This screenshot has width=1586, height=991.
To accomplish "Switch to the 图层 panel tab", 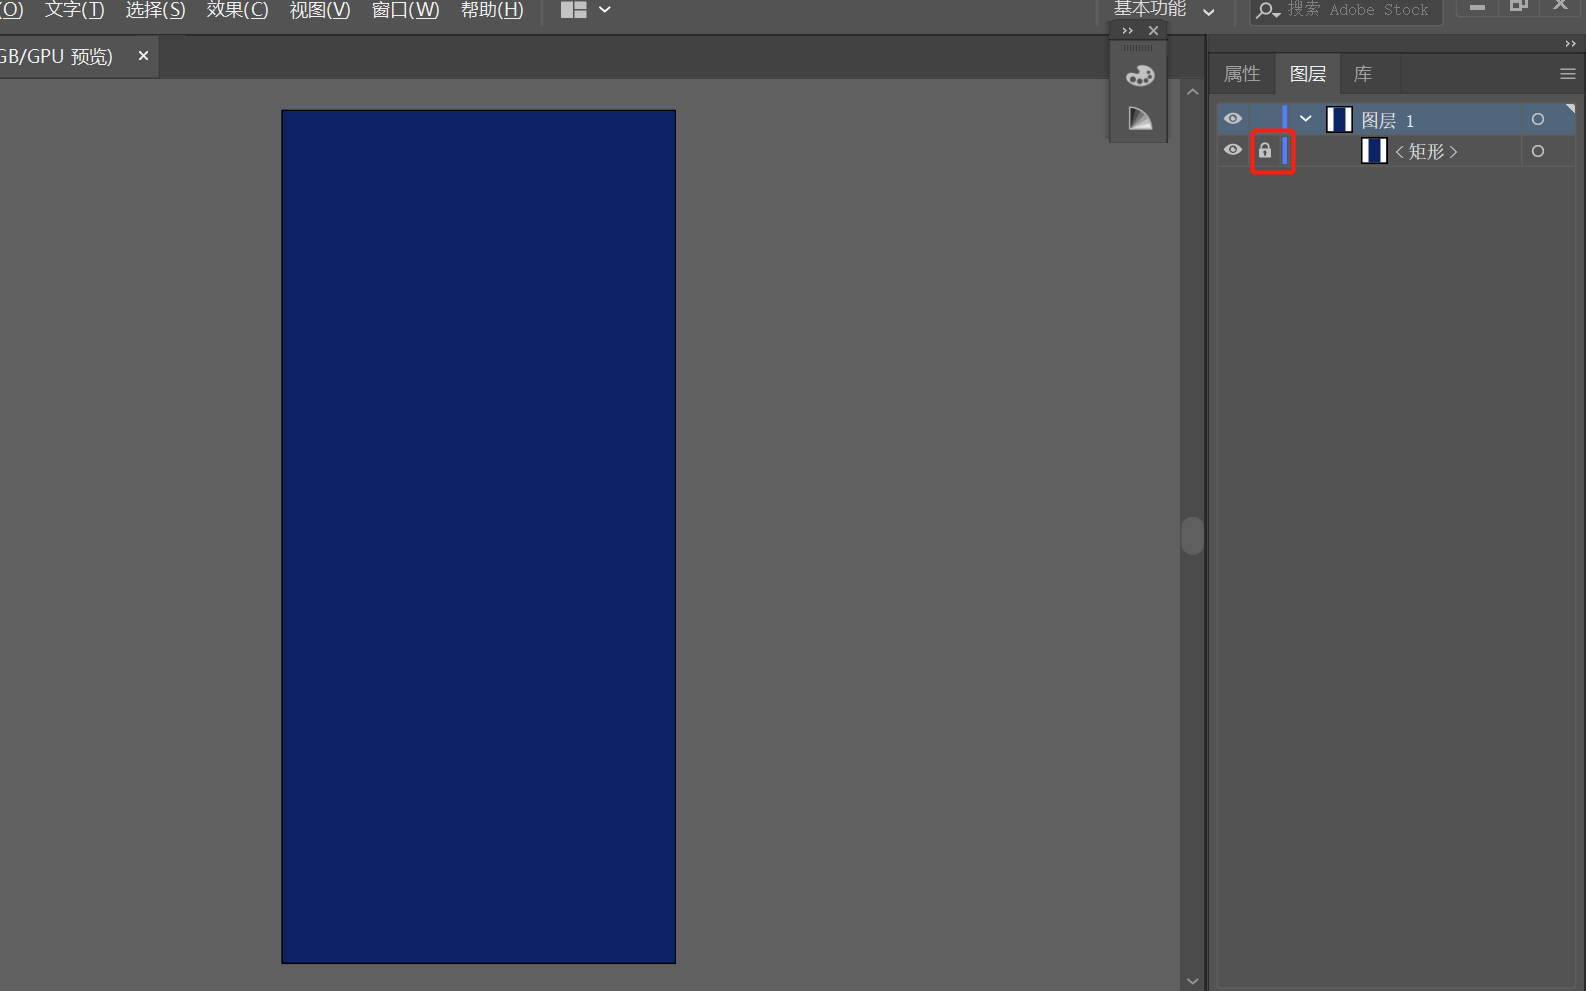I will coord(1308,74).
